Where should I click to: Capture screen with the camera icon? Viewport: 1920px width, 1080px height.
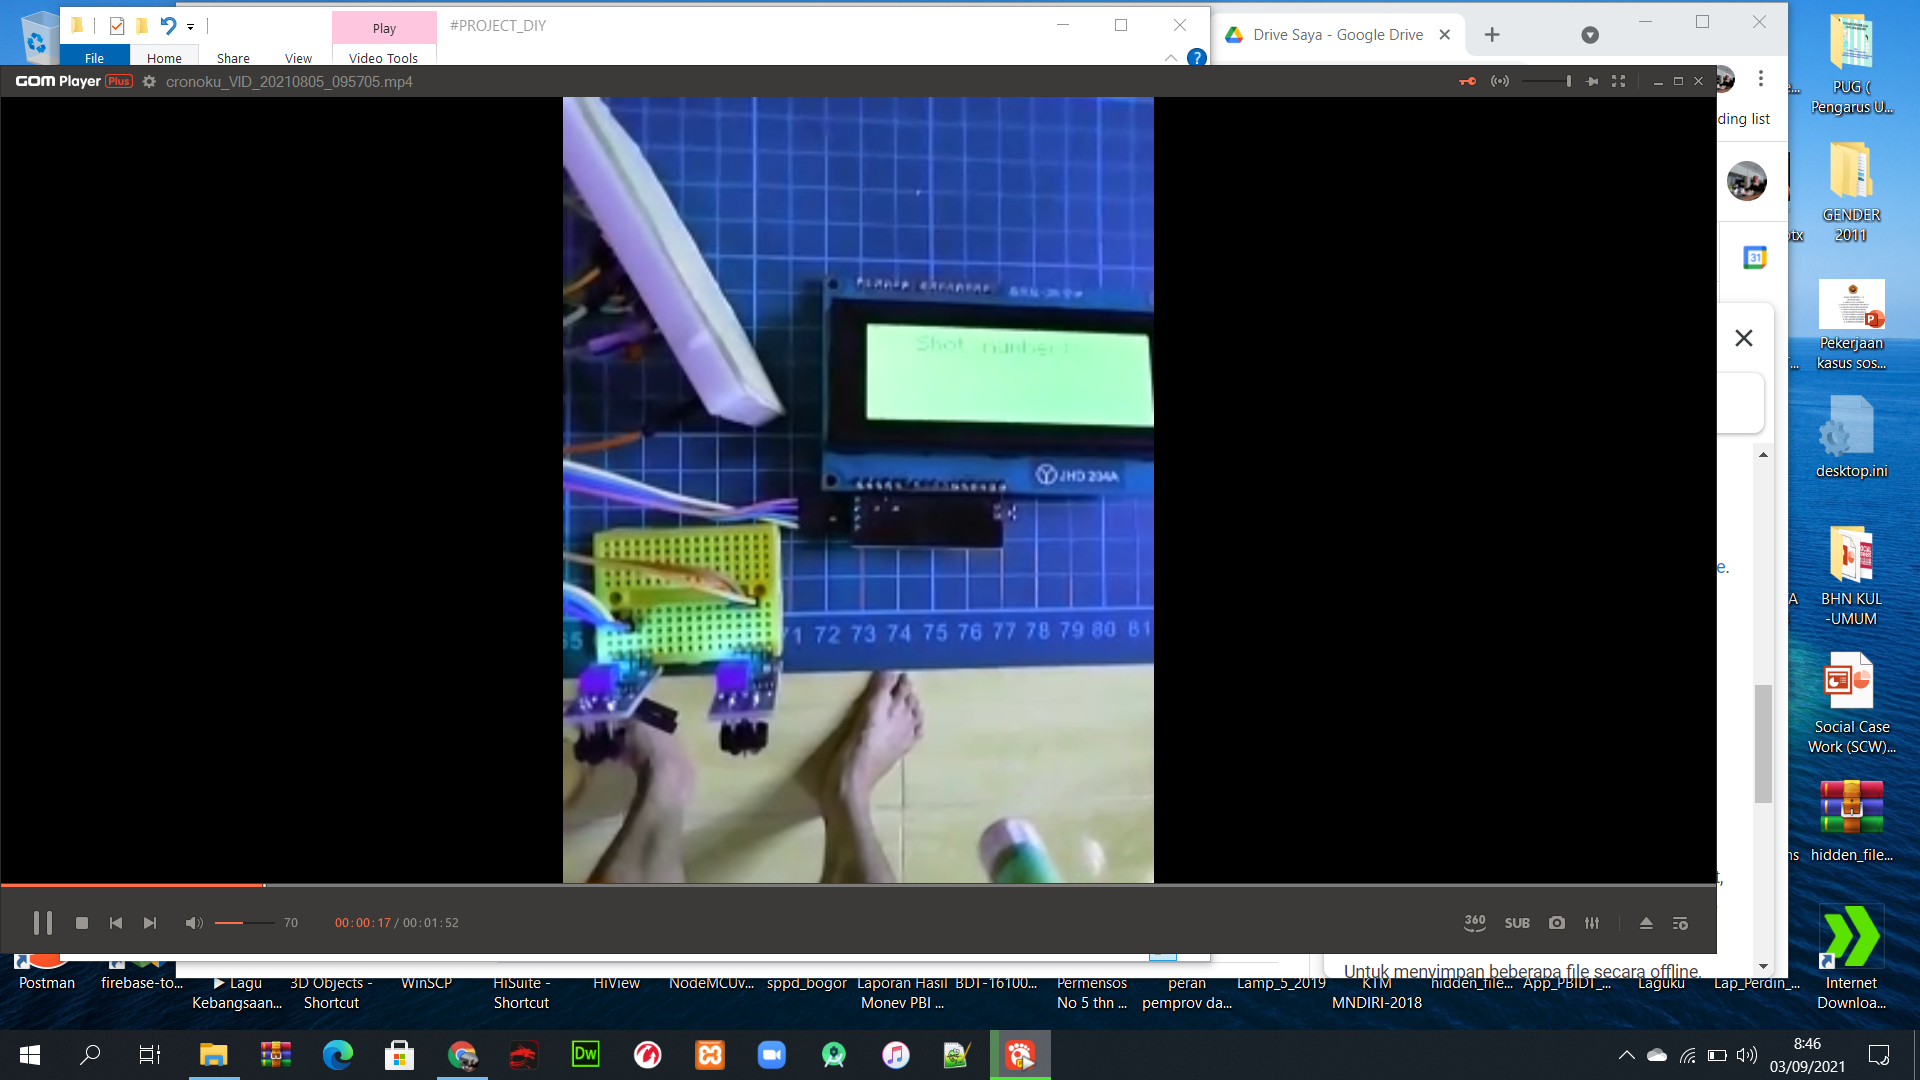[x=1557, y=923]
